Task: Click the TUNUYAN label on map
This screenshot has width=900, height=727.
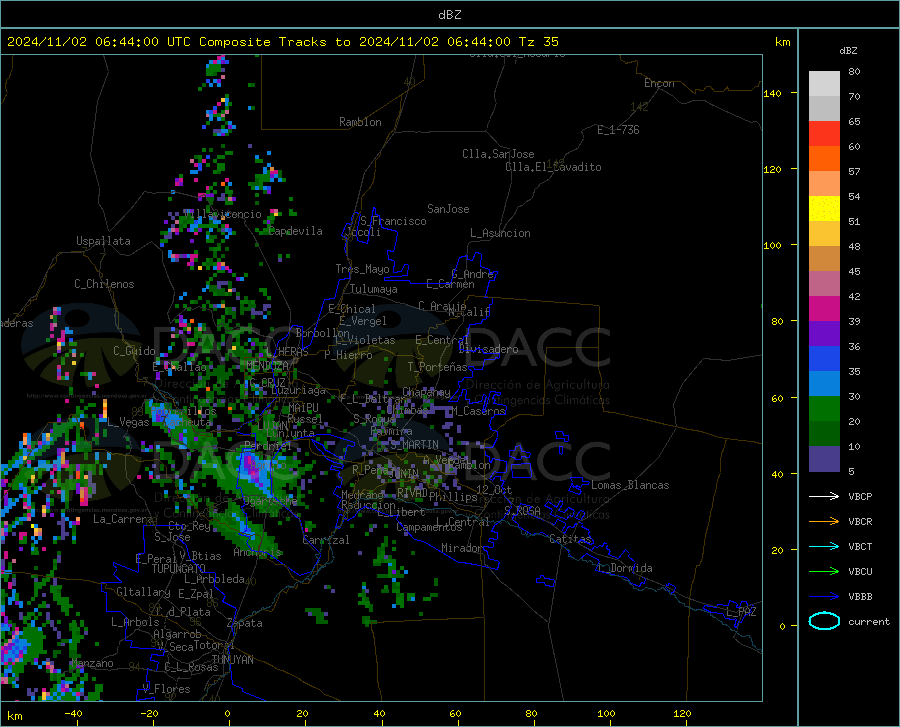Action: (x=232, y=660)
